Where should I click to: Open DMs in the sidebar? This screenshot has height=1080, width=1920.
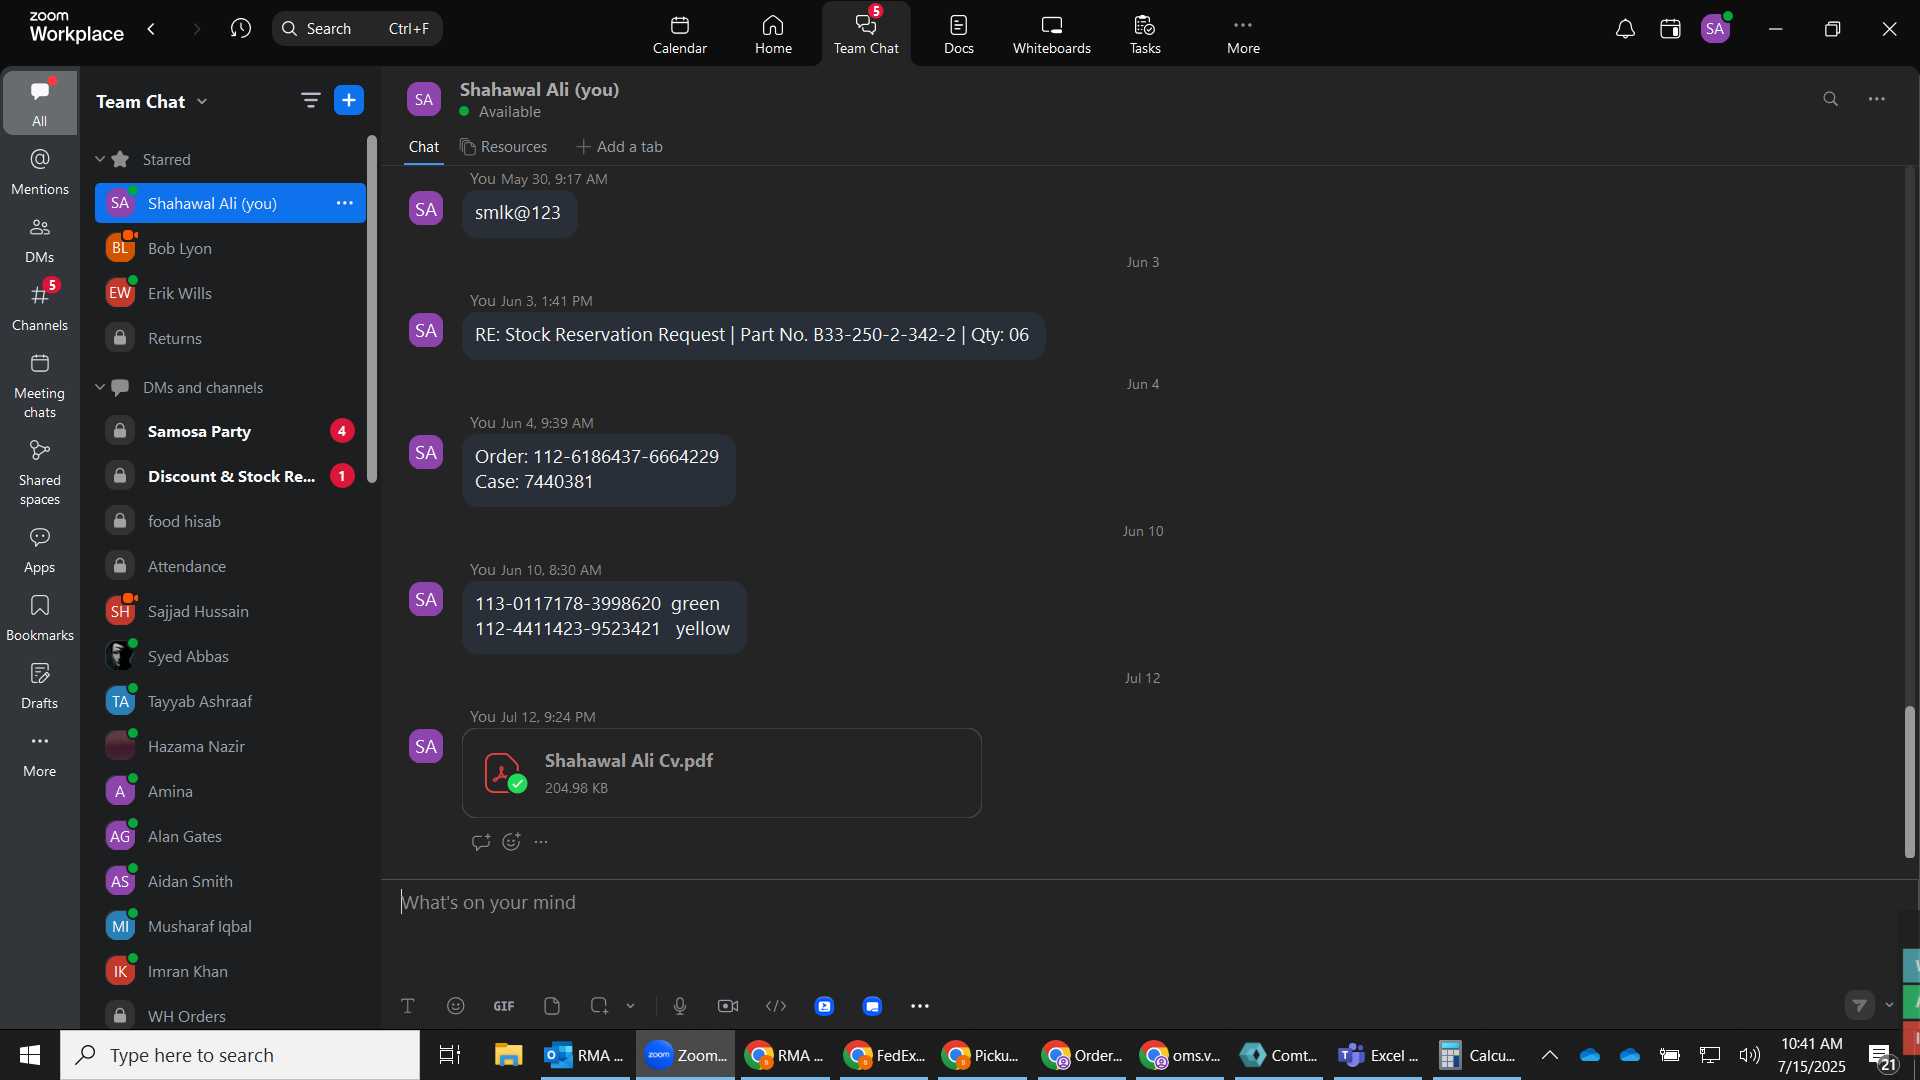pos(39,240)
